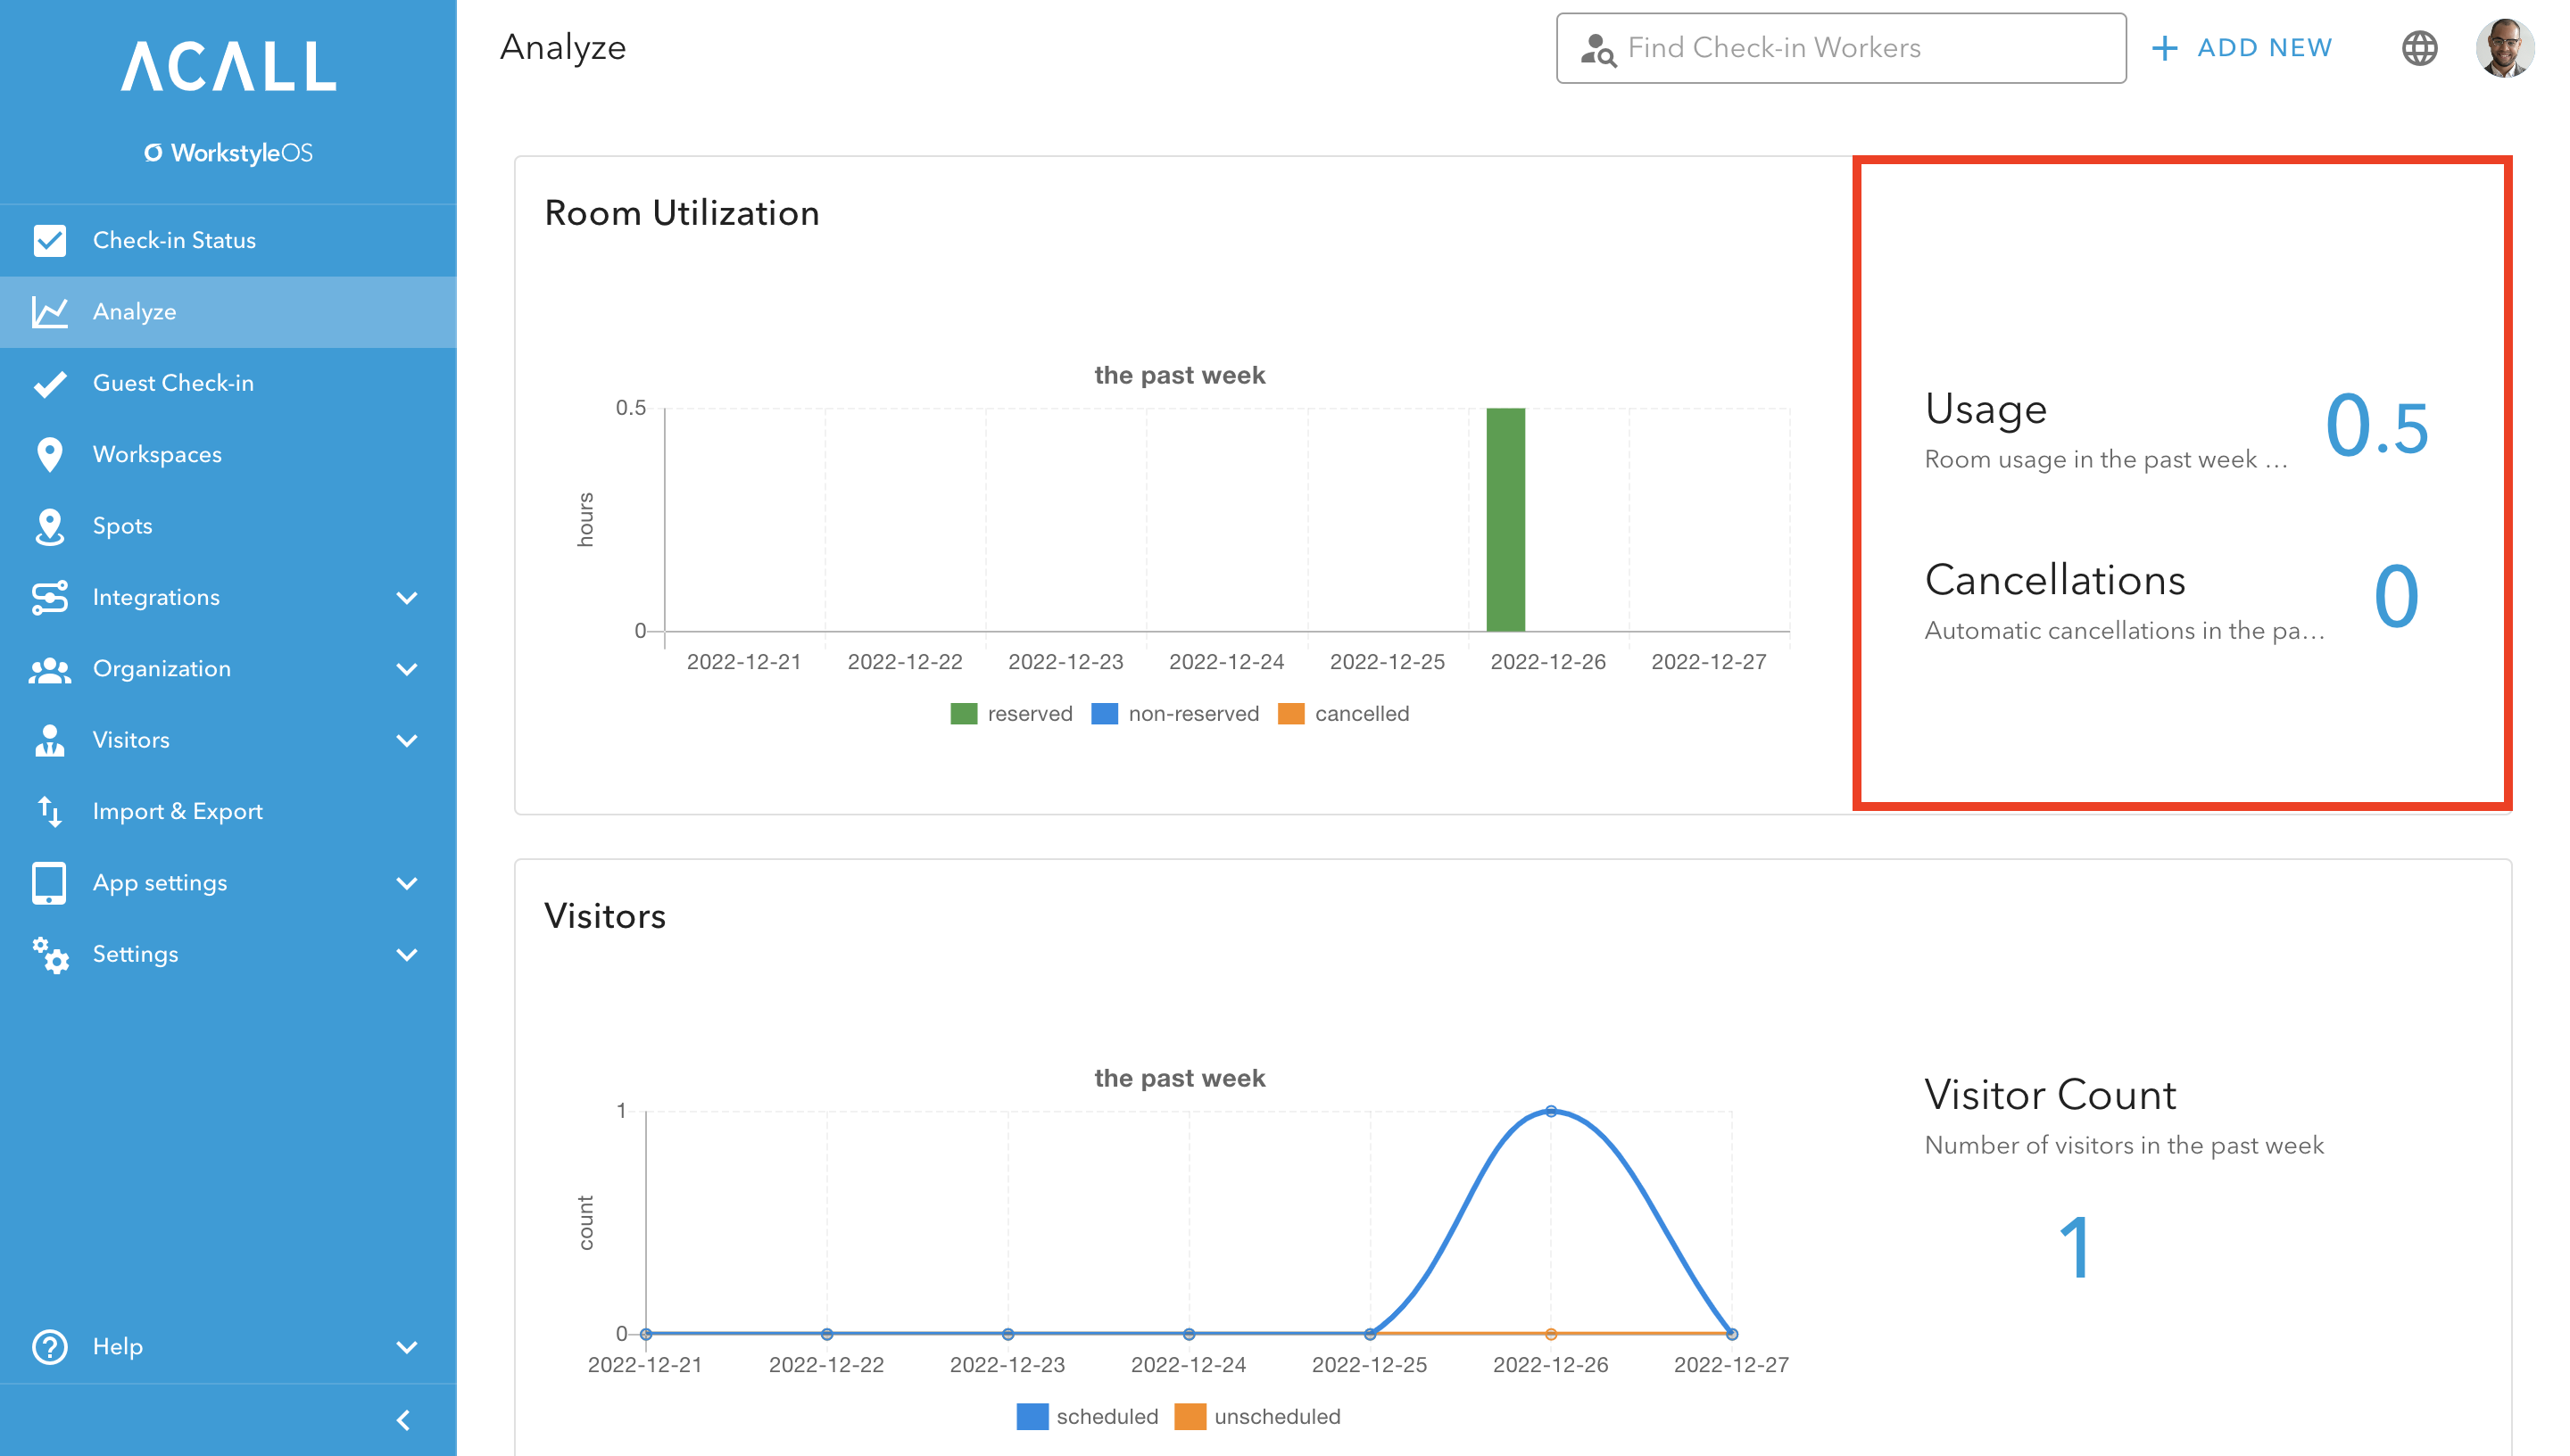The width and height of the screenshot is (2570, 1456).
Task: Expand the Settings sidebar menu
Action: (x=134, y=953)
